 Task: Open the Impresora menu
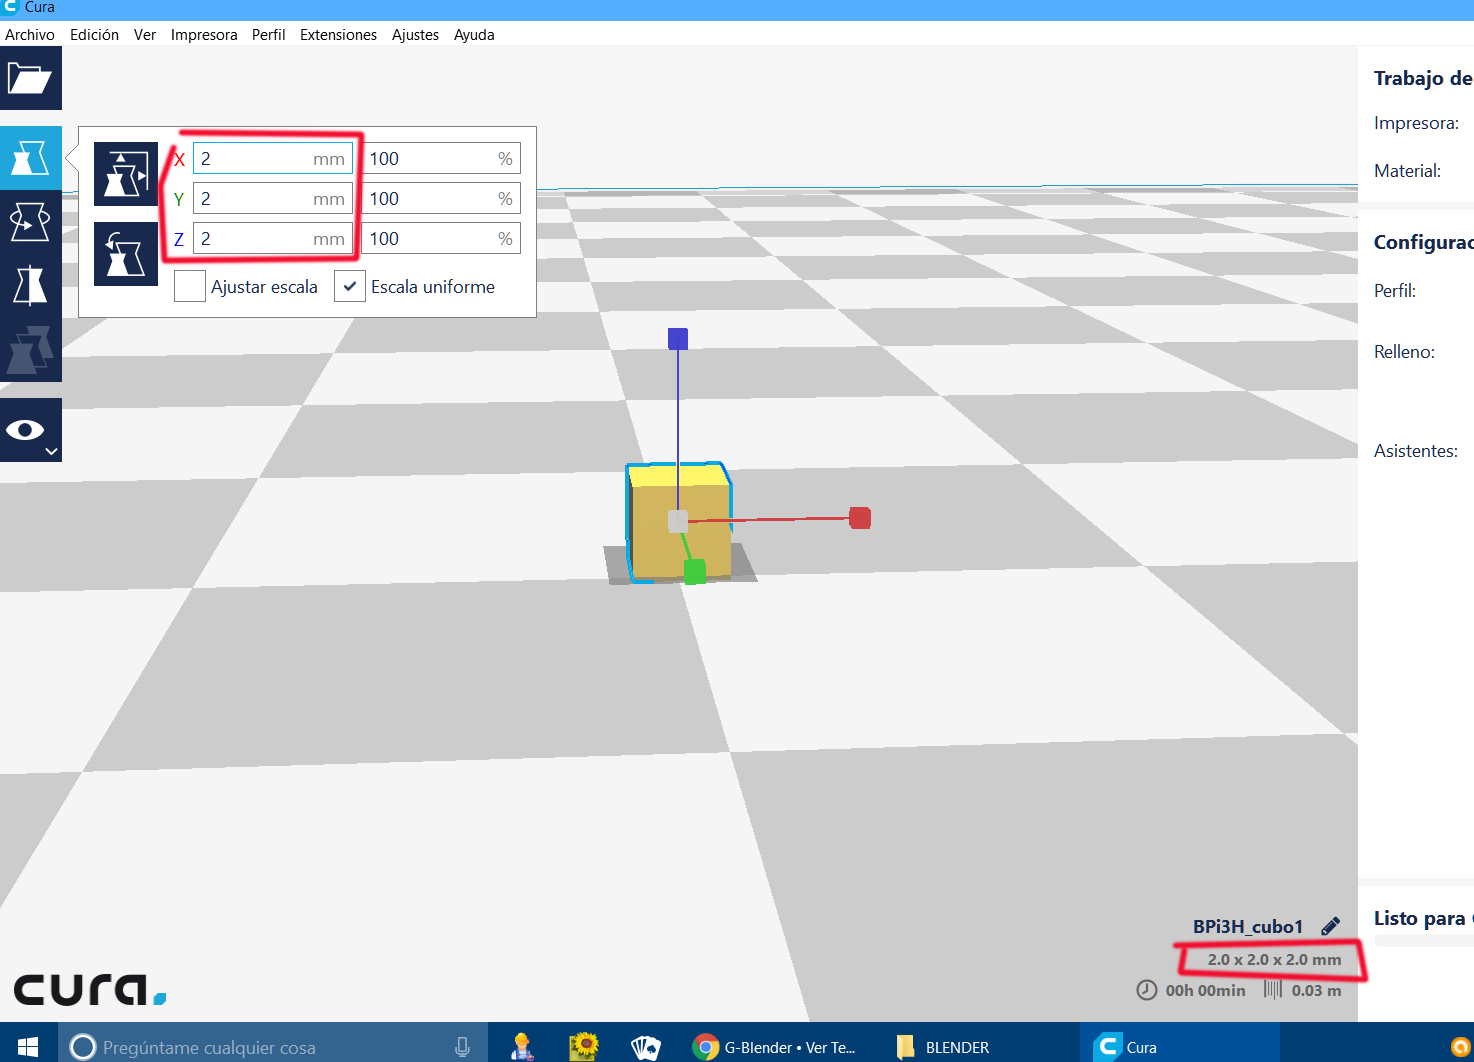pyautogui.click(x=204, y=35)
